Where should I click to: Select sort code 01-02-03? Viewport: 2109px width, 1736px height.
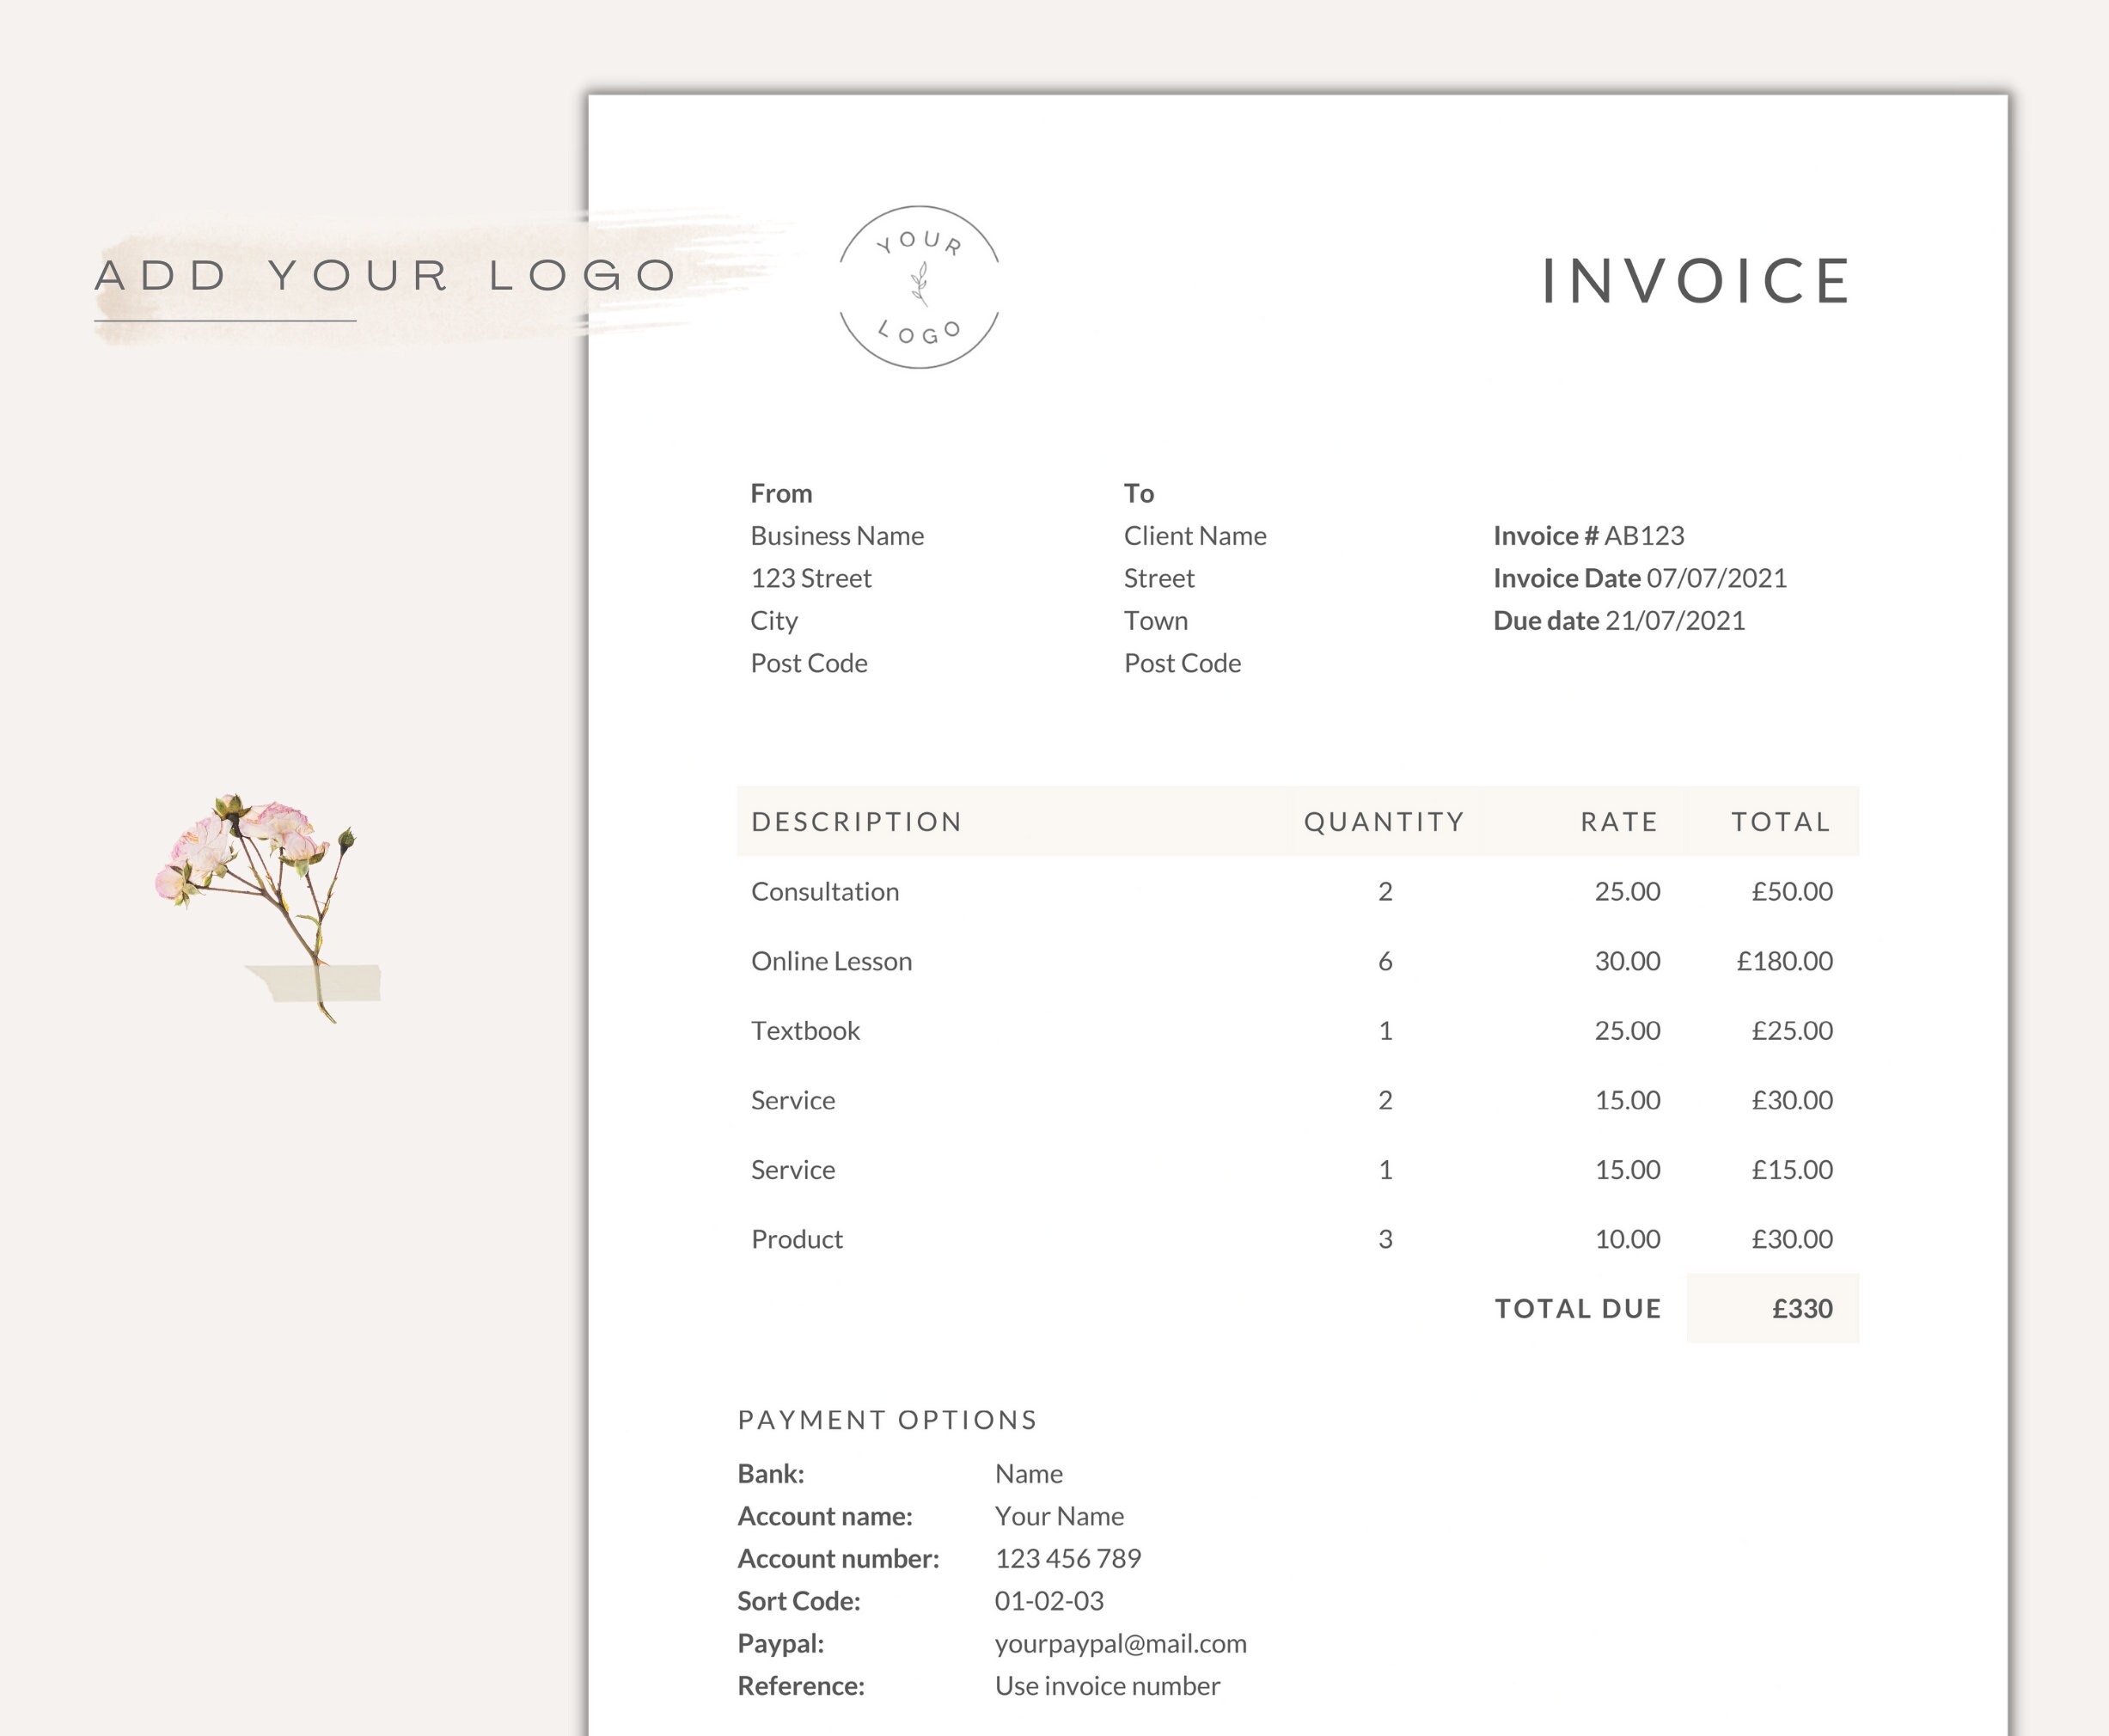click(1049, 1601)
